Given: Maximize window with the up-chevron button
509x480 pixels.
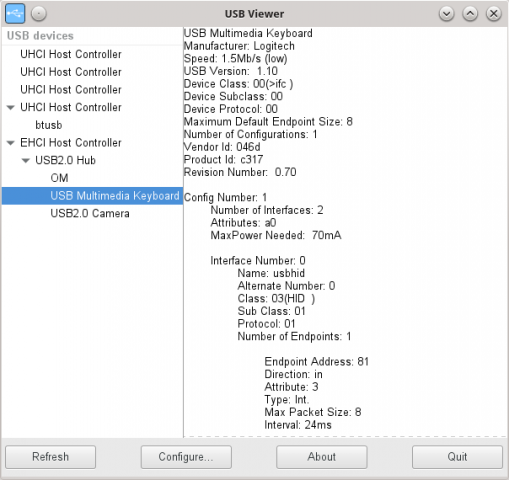Looking at the screenshot, I should tap(470, 14).
